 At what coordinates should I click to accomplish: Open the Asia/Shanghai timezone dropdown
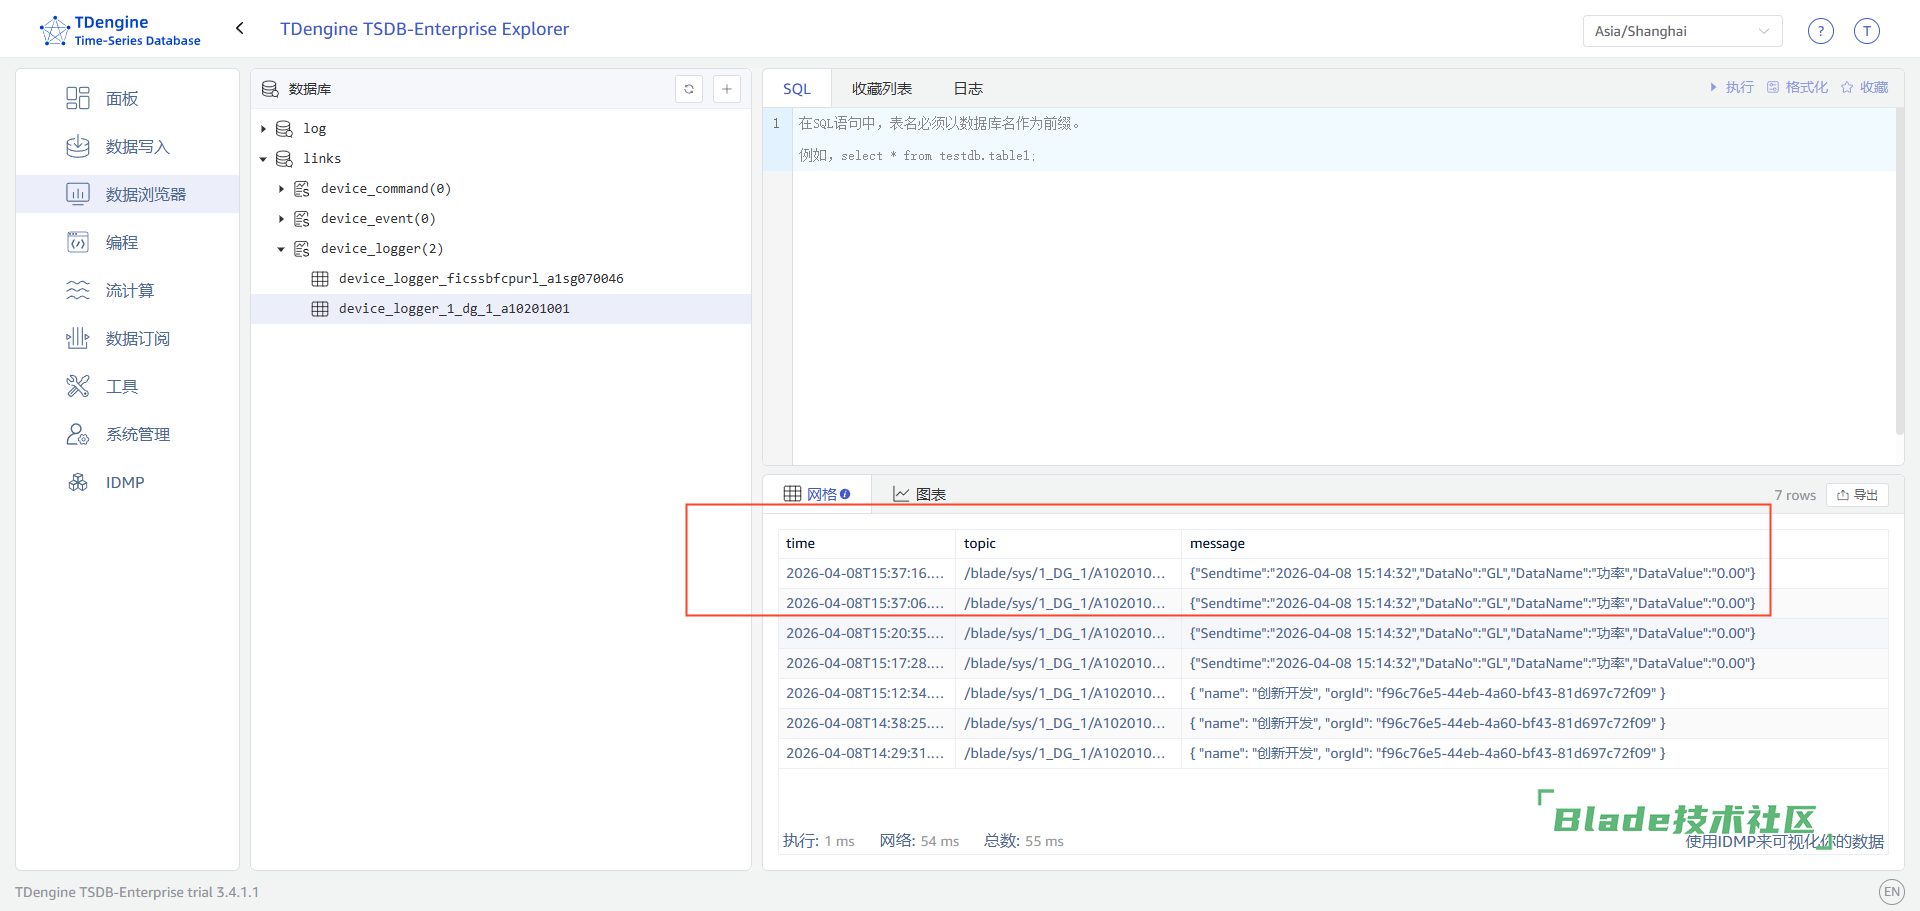click(1682, 31)
